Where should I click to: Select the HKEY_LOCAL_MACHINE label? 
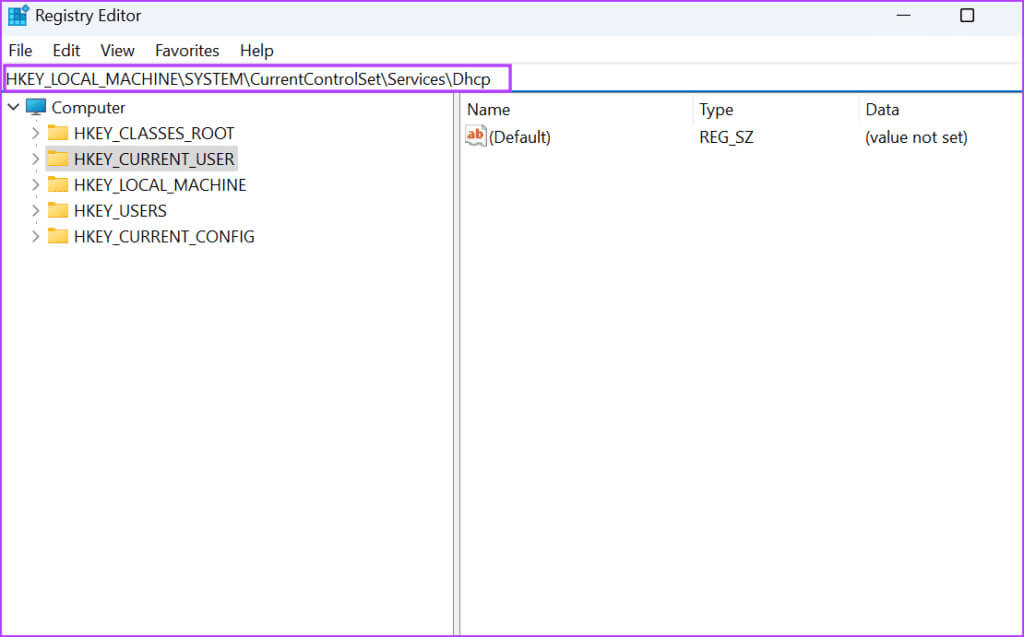coord(160,185)
